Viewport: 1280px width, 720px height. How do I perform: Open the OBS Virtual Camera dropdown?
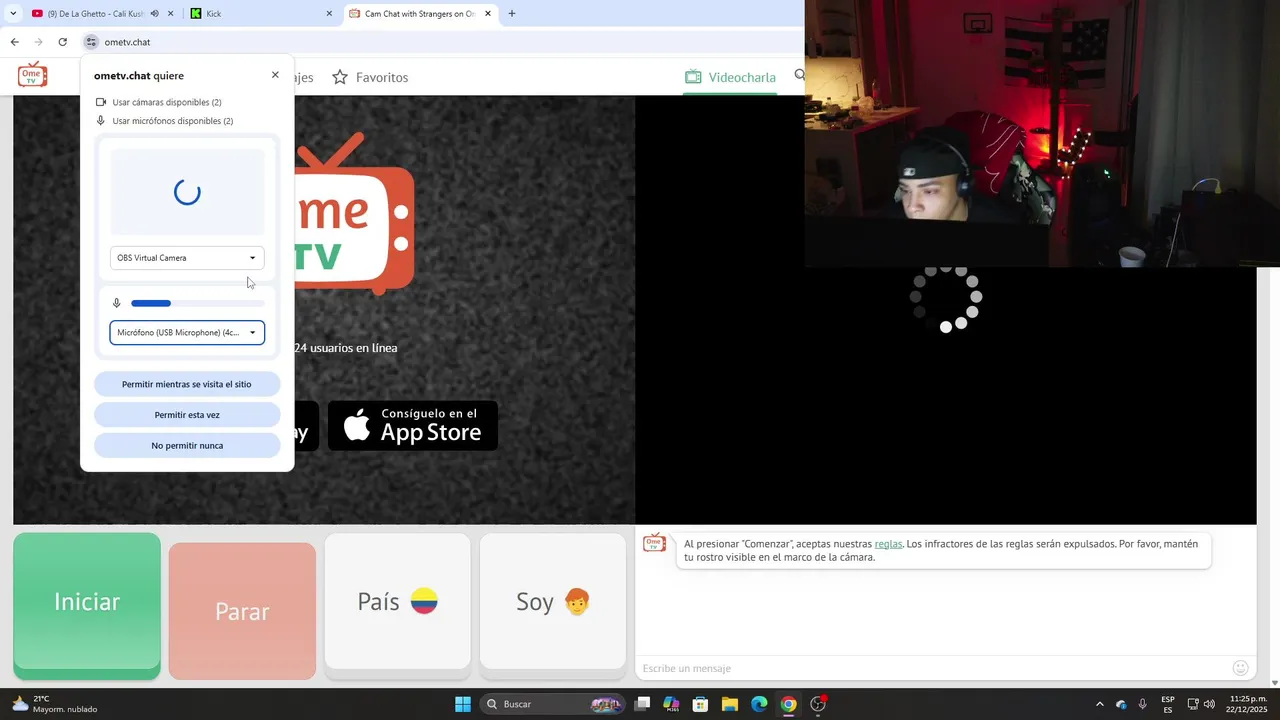pos(187,258)
